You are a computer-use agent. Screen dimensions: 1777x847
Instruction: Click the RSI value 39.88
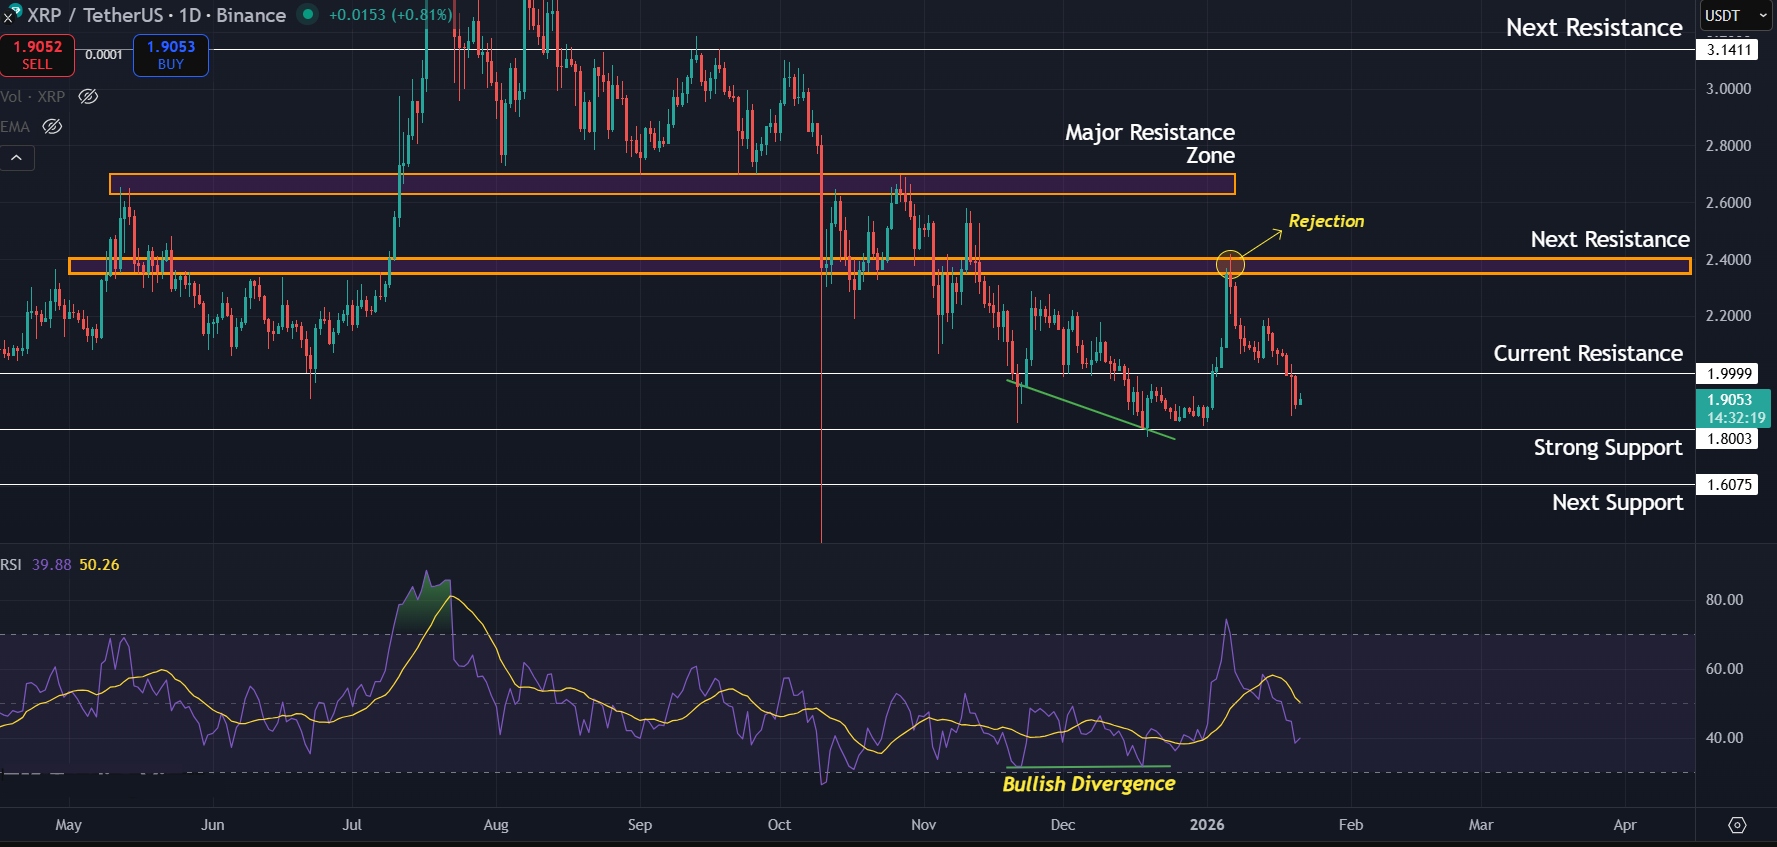click(51, 565)
